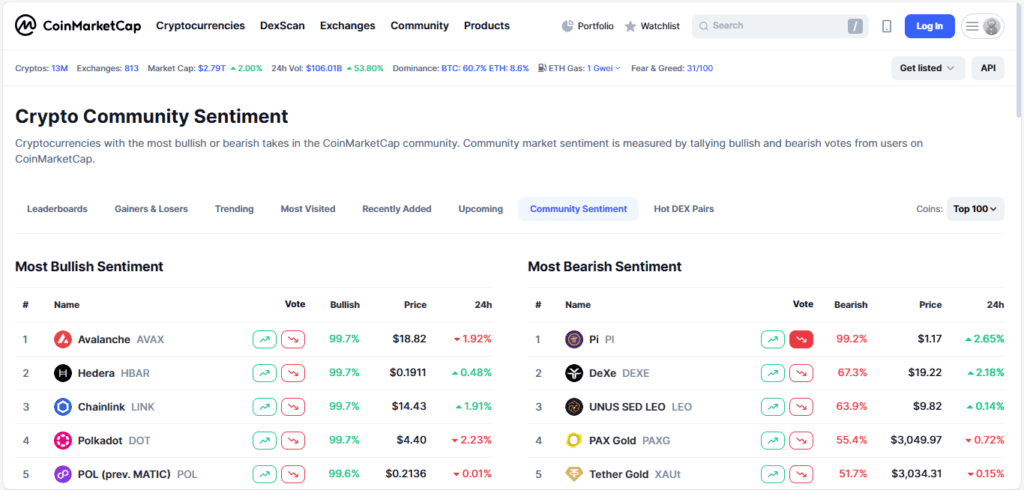Image resolution: width=1024 pixels, height=490 pixels.
Task: Vote bullish on DeXe
Action: 773,373
